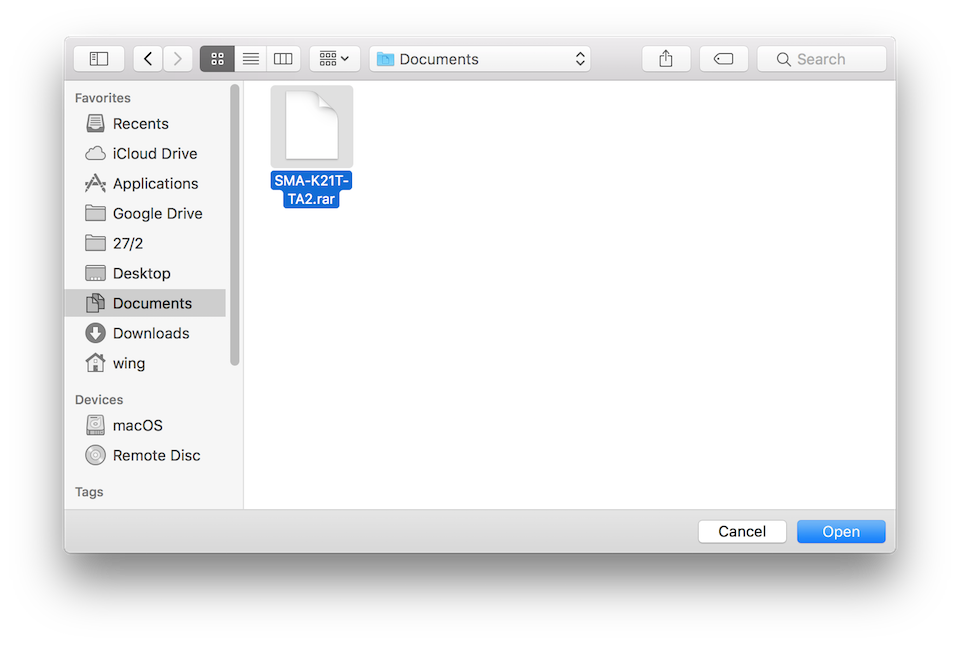Switch to column view
The width and height of the screenshot is (960, 645).
coord(282,58)
